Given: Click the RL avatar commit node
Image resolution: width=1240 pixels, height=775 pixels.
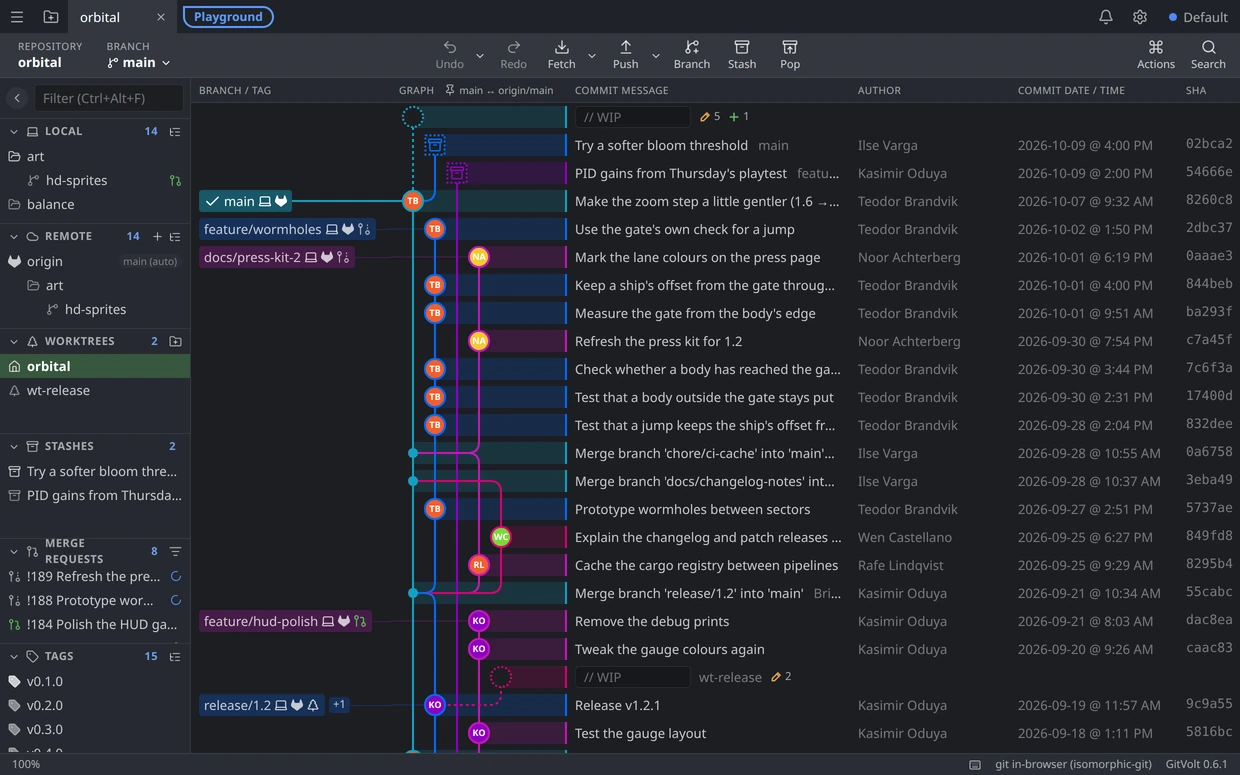Looking at the screenshot, I should pos(479,565).
